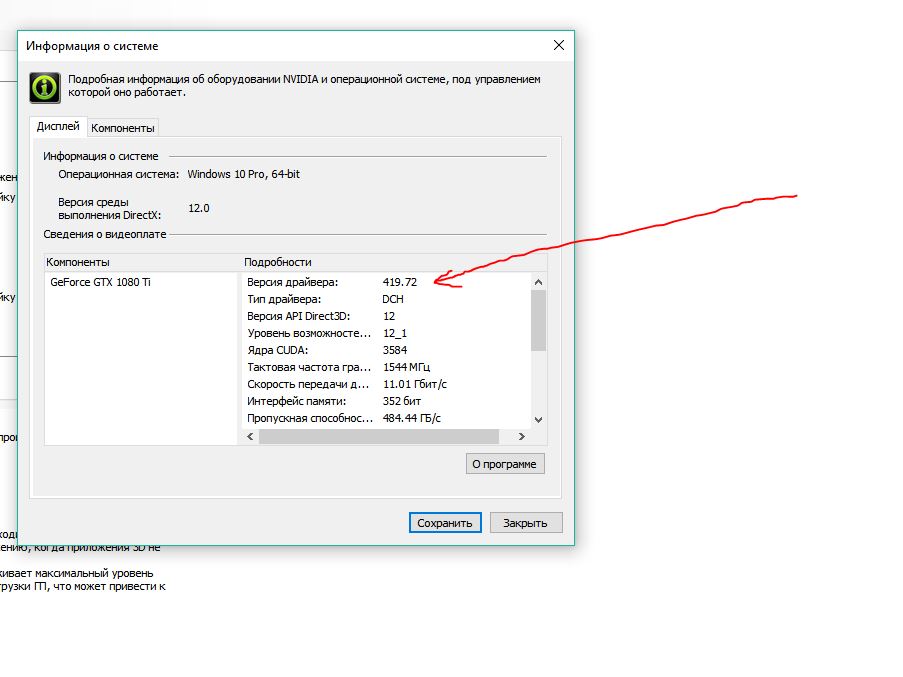Image resolution: width=903 pixels, height=677 pixels.
Task: Click the horizontal scrollbar thumb
Action: pos(379,436)
